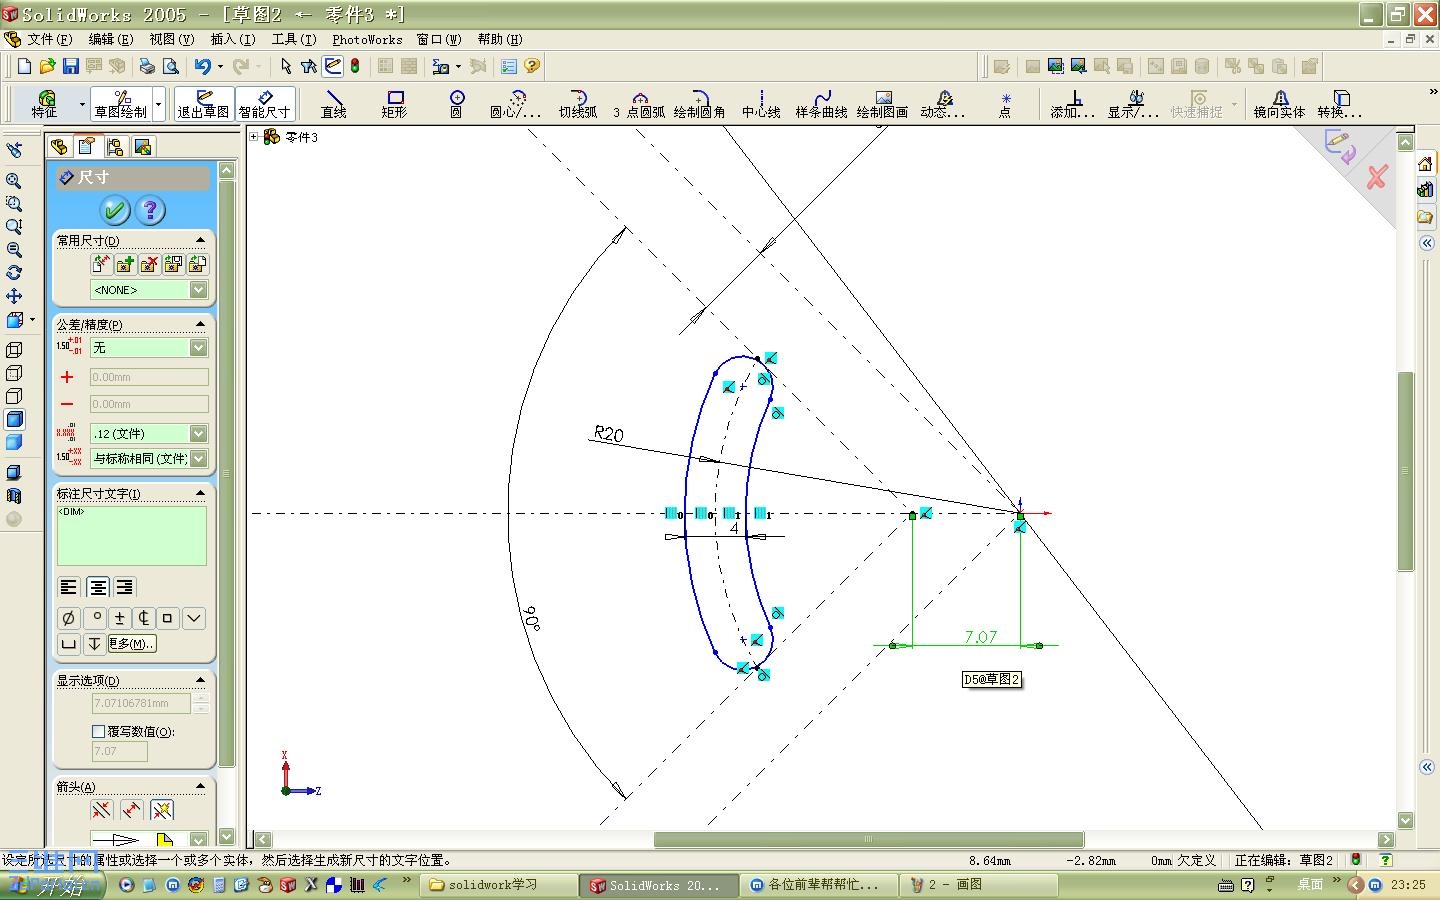Viewport: 1440px width, 900px height.
Task: Toggle center-justify dimension text
Action: (98, 587)
